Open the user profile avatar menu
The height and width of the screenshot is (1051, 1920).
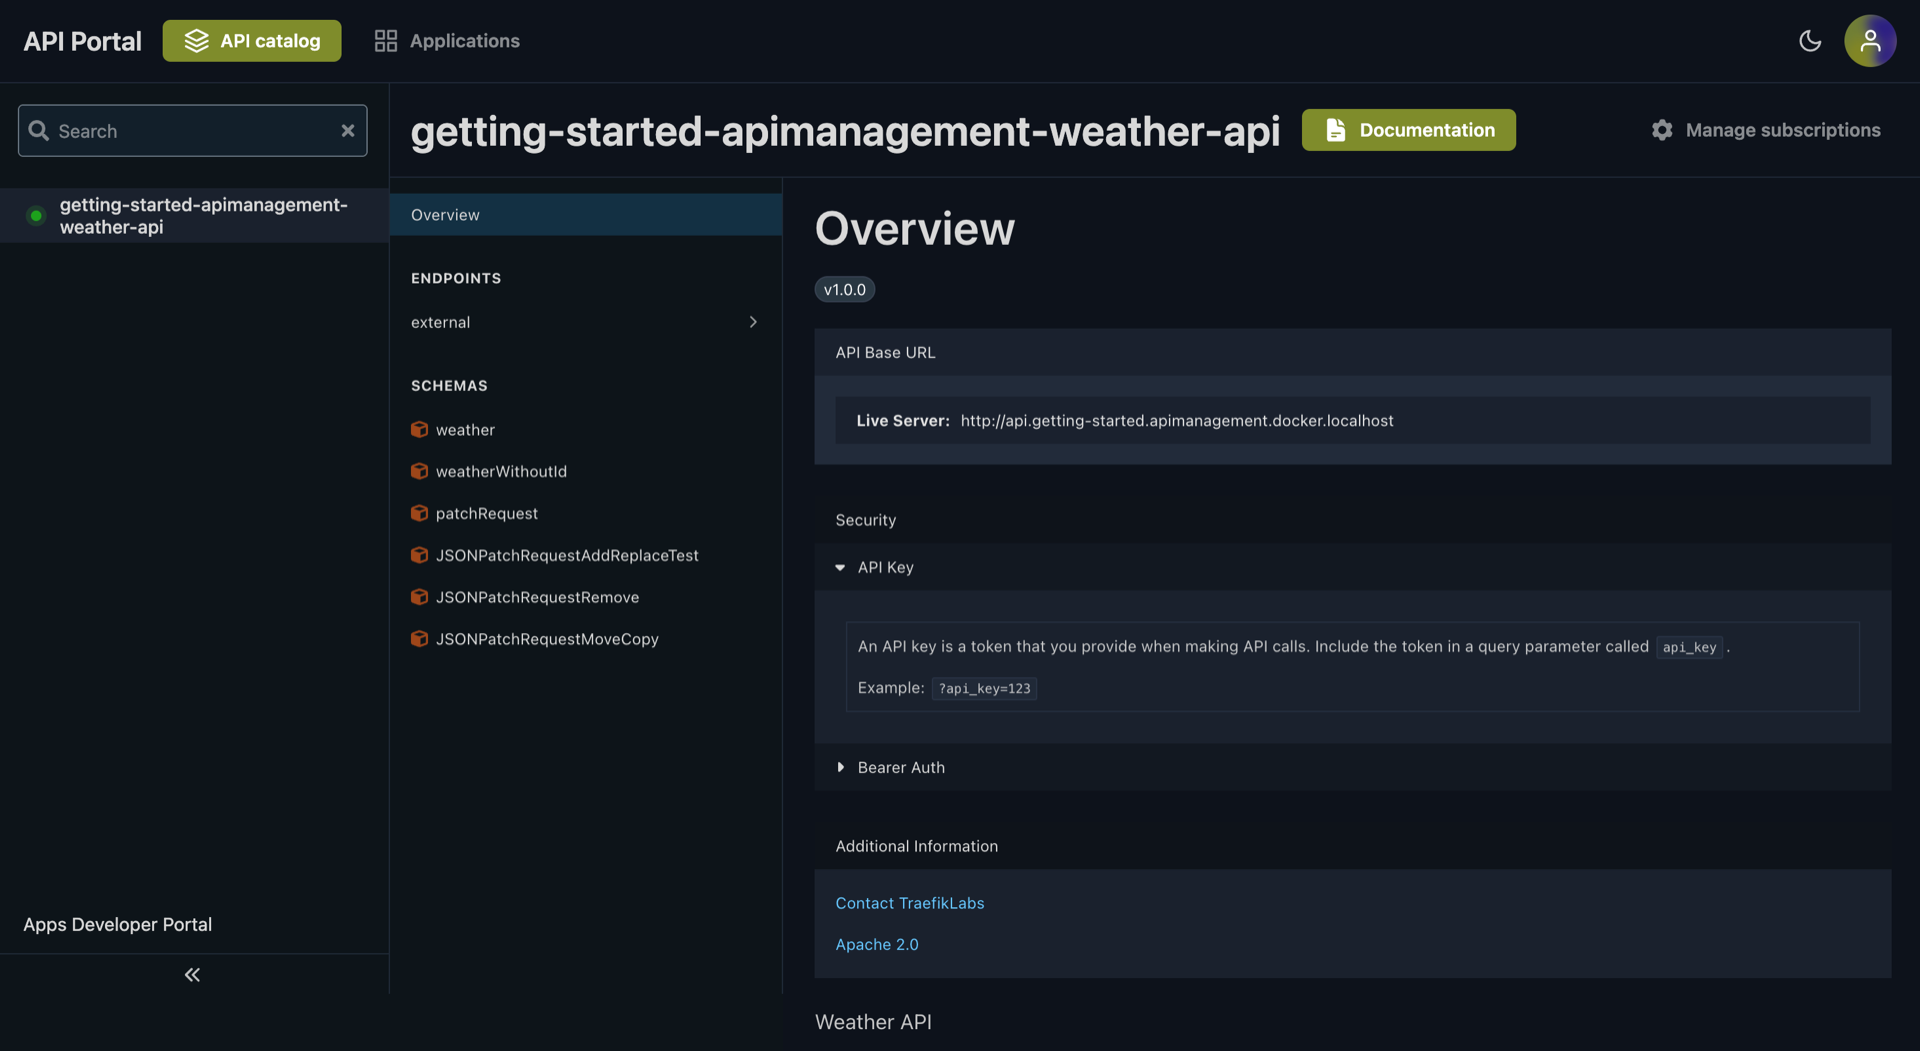(1870, 41)
